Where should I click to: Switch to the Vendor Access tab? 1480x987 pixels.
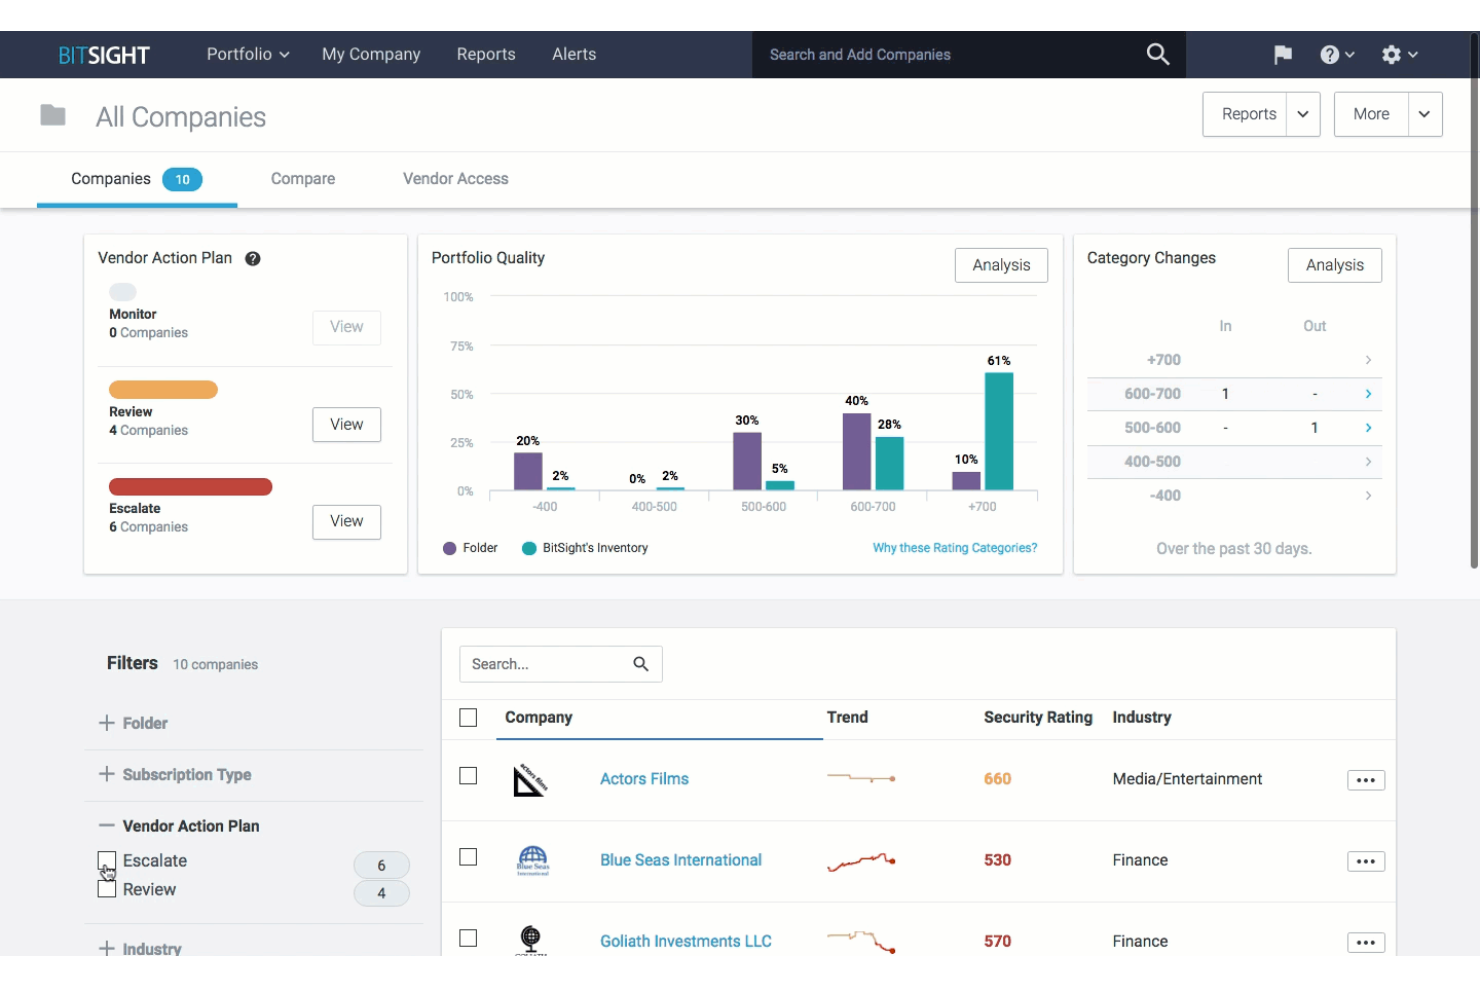455,178
